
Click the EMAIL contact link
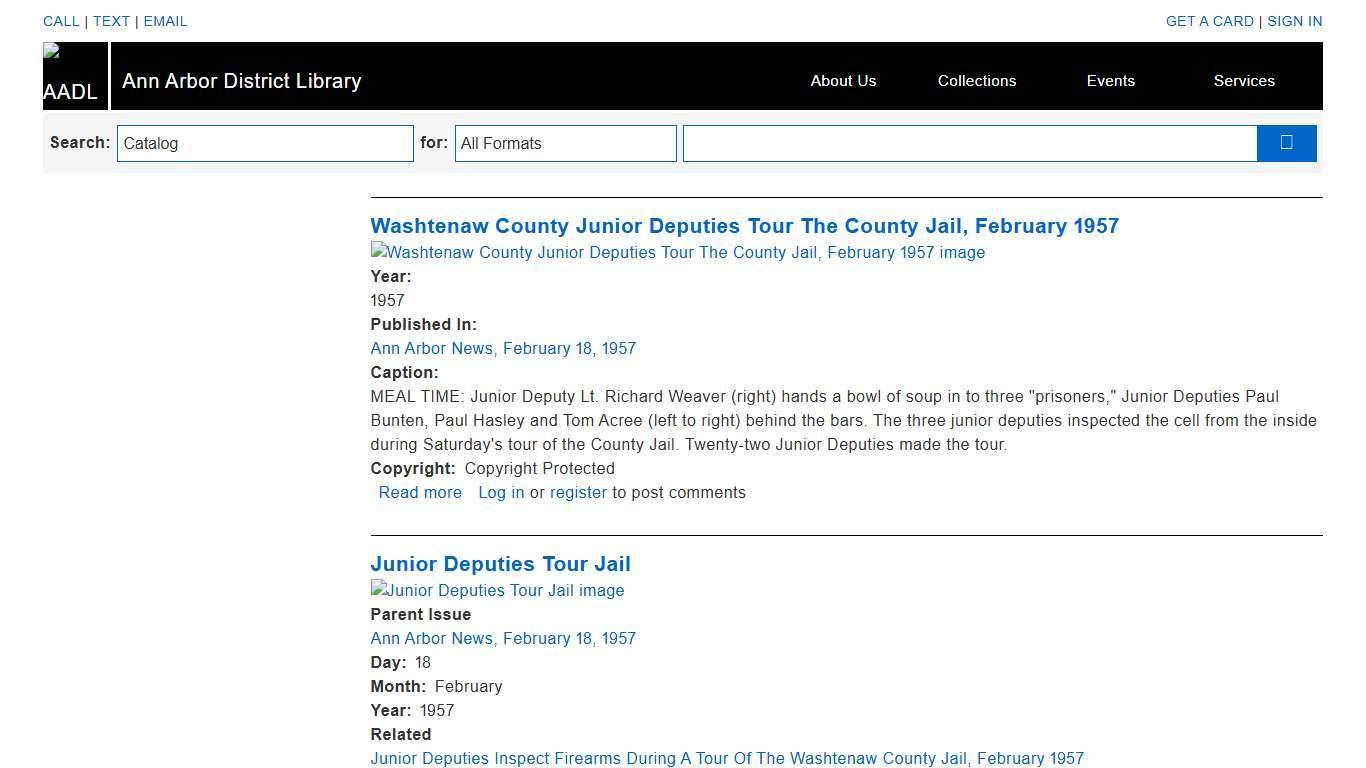click(x=165, y=21)
